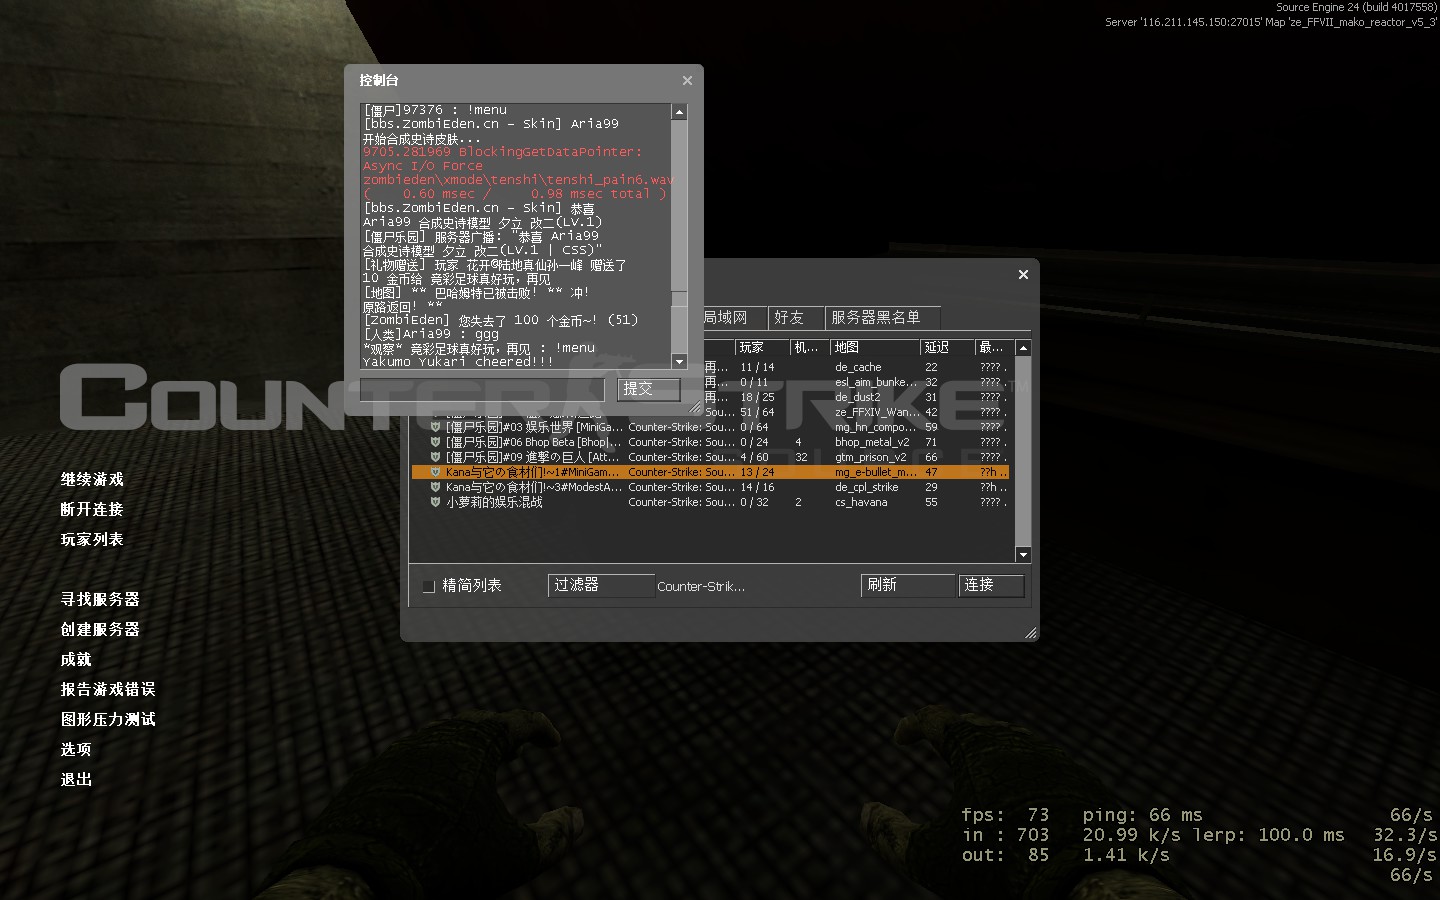This screenshot has width=1440, height=900.
Task: Sort servers by 地图 column
Action: (875, 347)
